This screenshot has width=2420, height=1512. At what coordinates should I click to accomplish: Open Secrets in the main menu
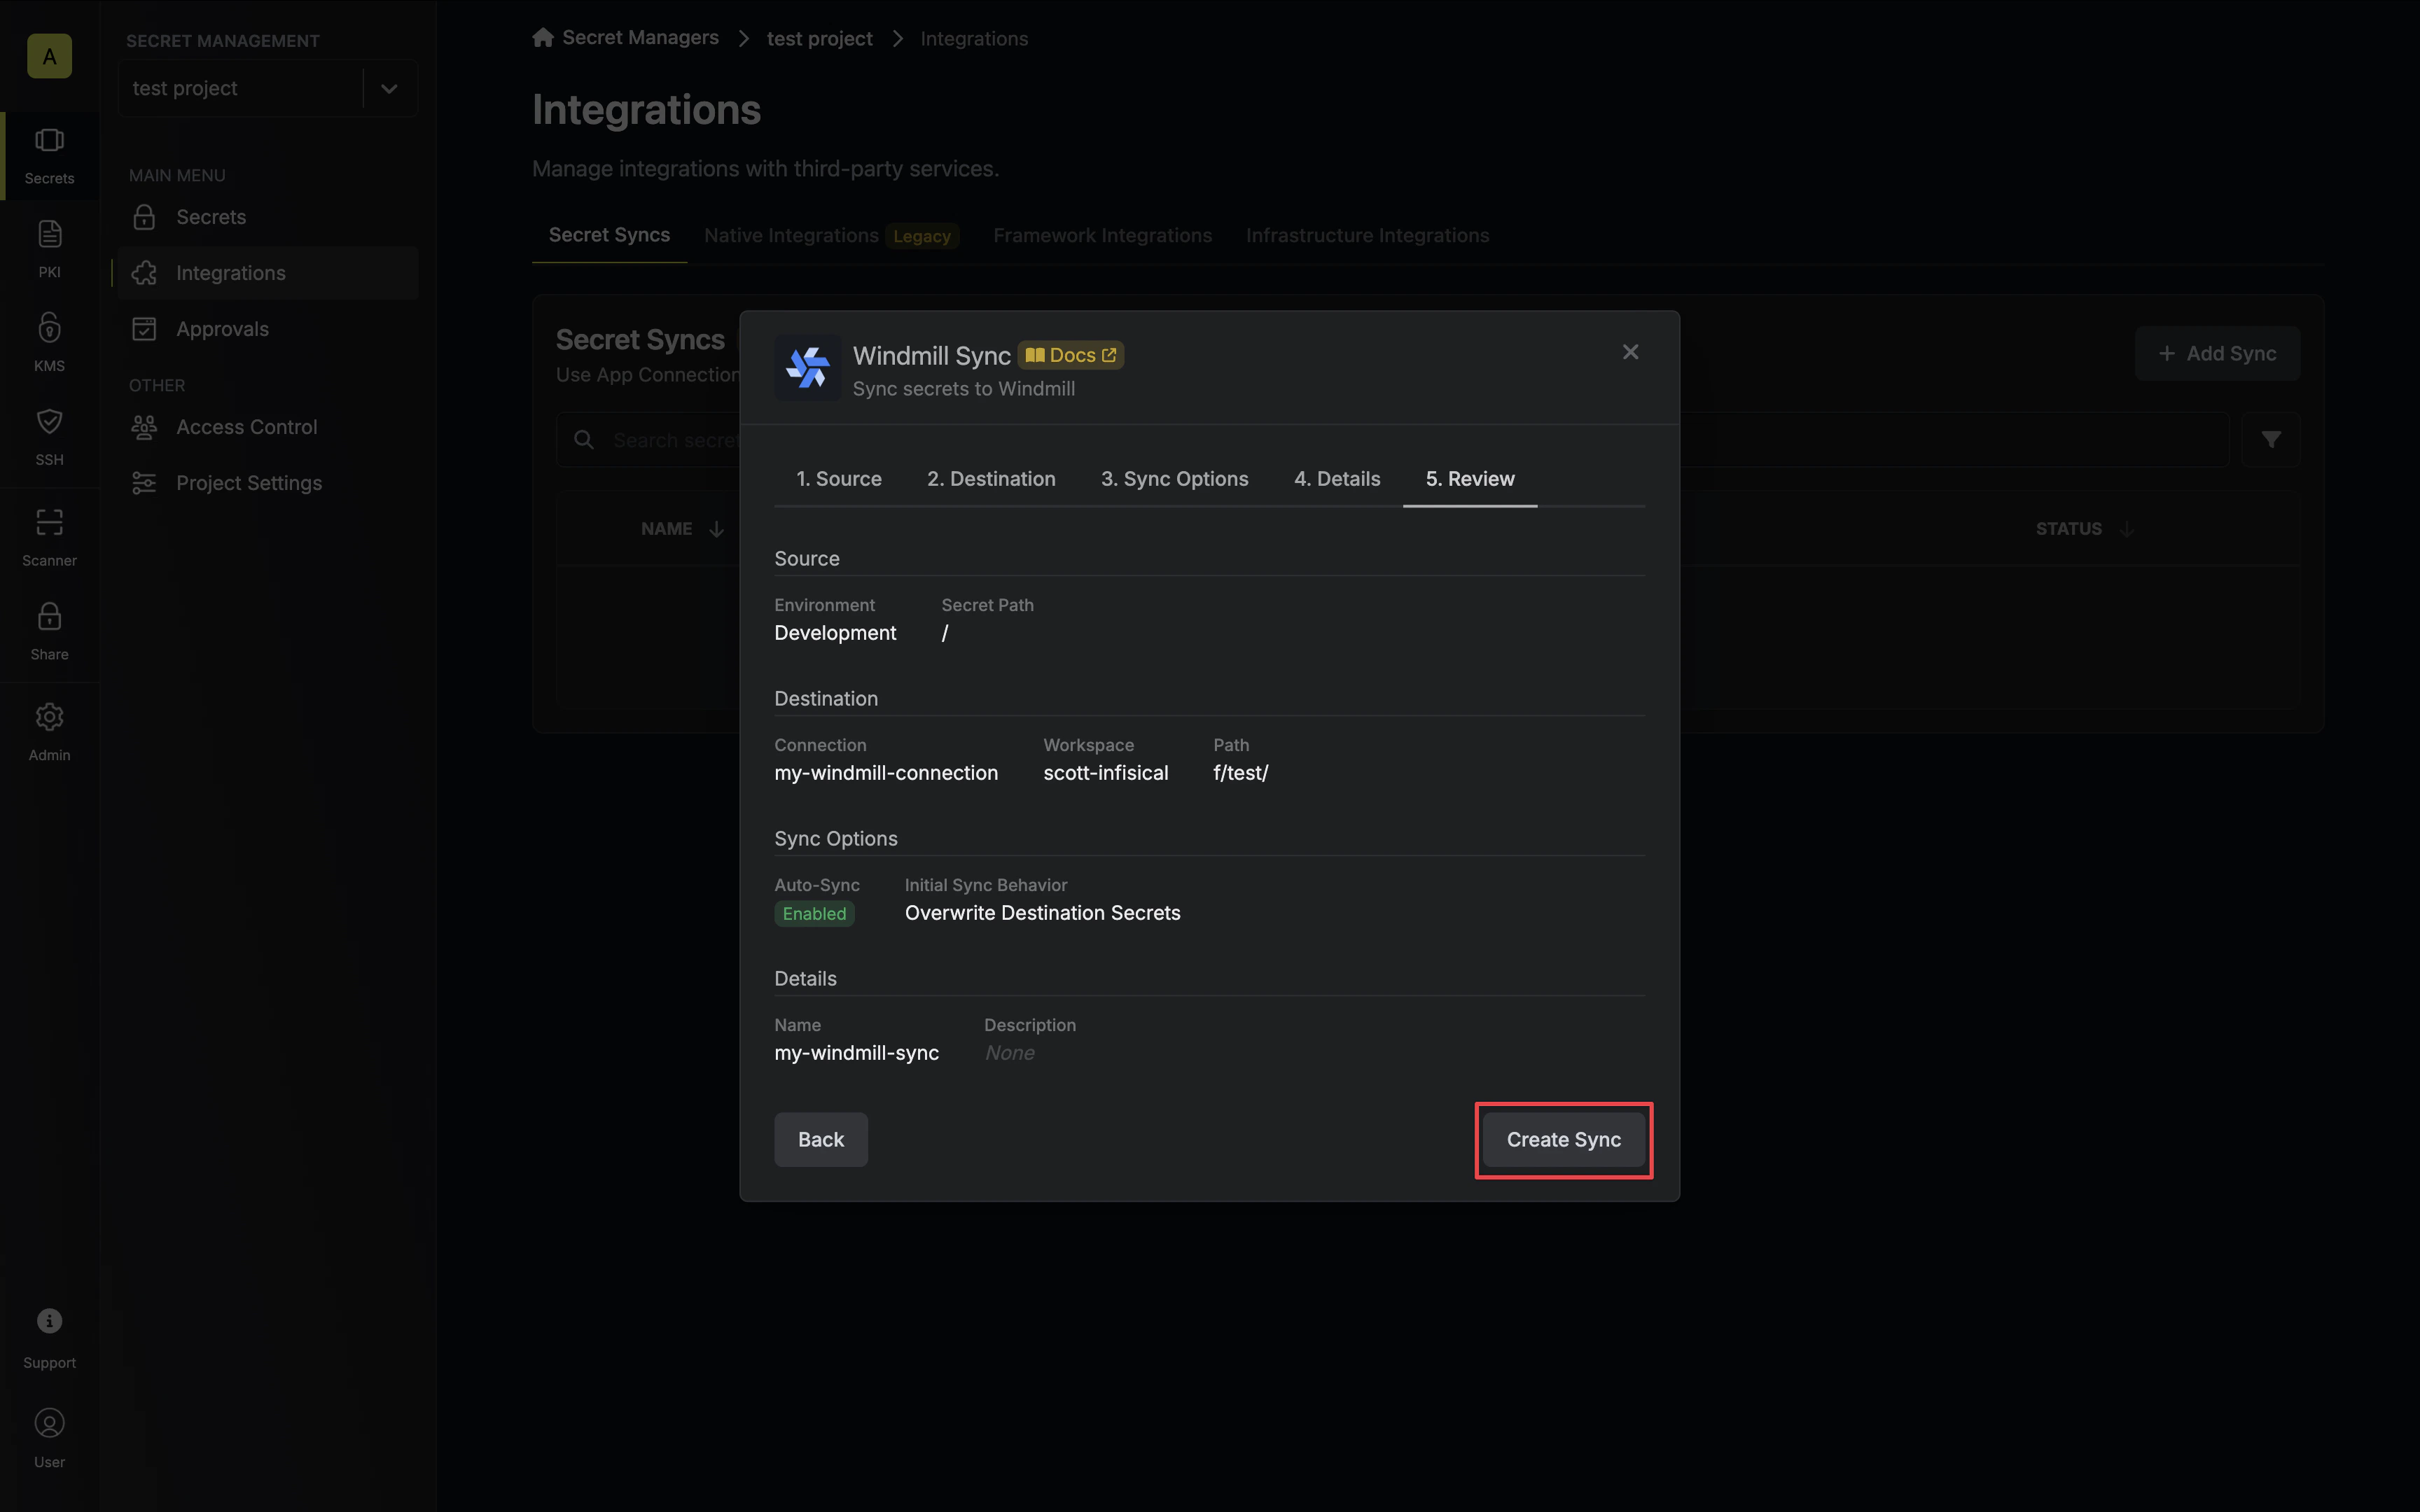pyautogui.click(x=267, y=217)
